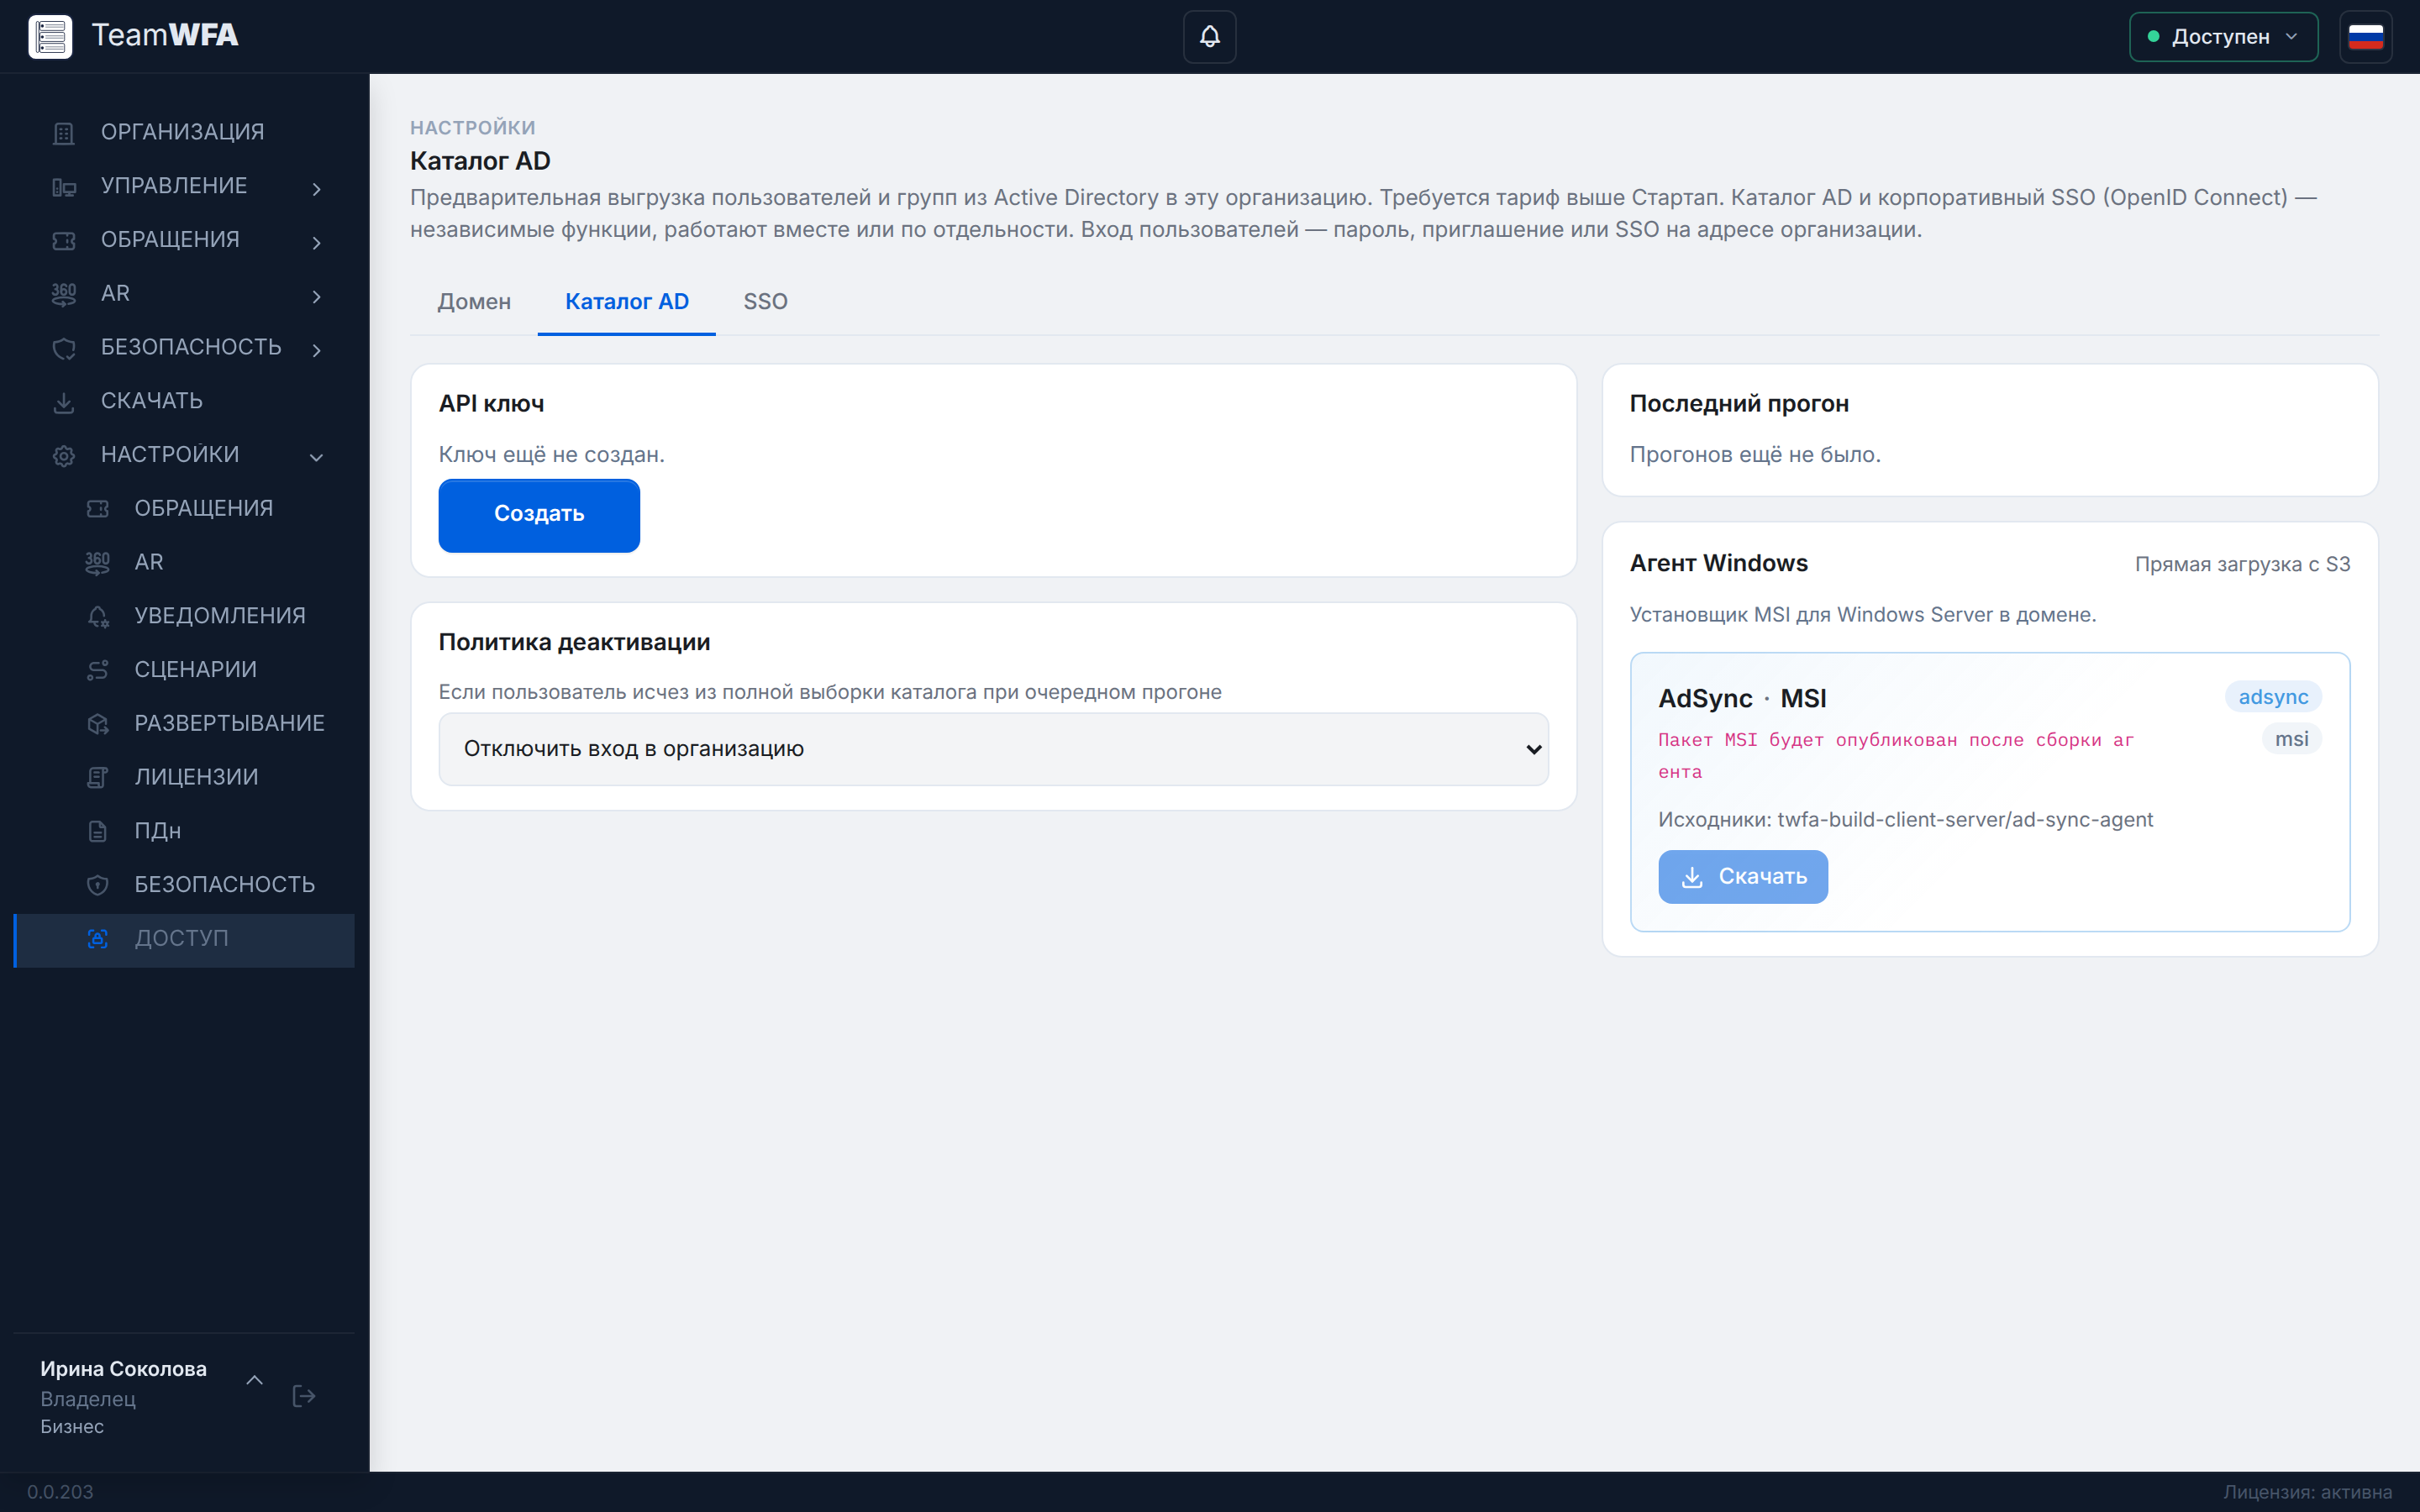
Task: Click the Организация building icon
Action: tap(64, 133)
